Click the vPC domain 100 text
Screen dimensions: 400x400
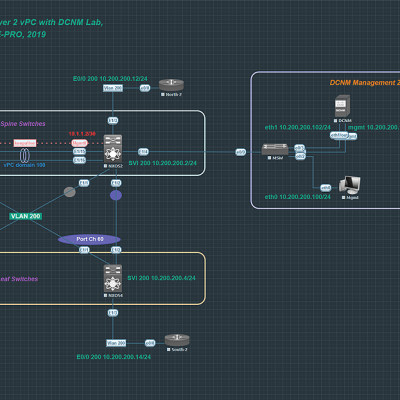tap(24, 165)
